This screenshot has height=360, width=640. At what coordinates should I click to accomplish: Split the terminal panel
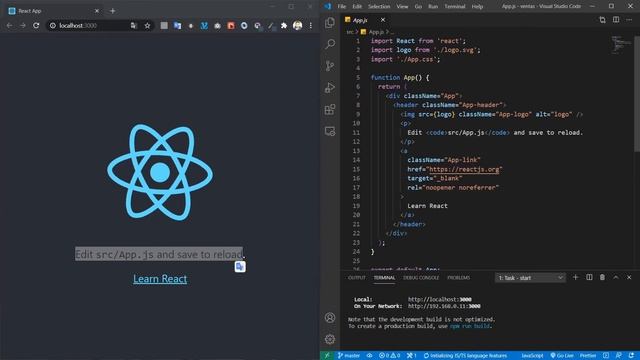[589, 278]
